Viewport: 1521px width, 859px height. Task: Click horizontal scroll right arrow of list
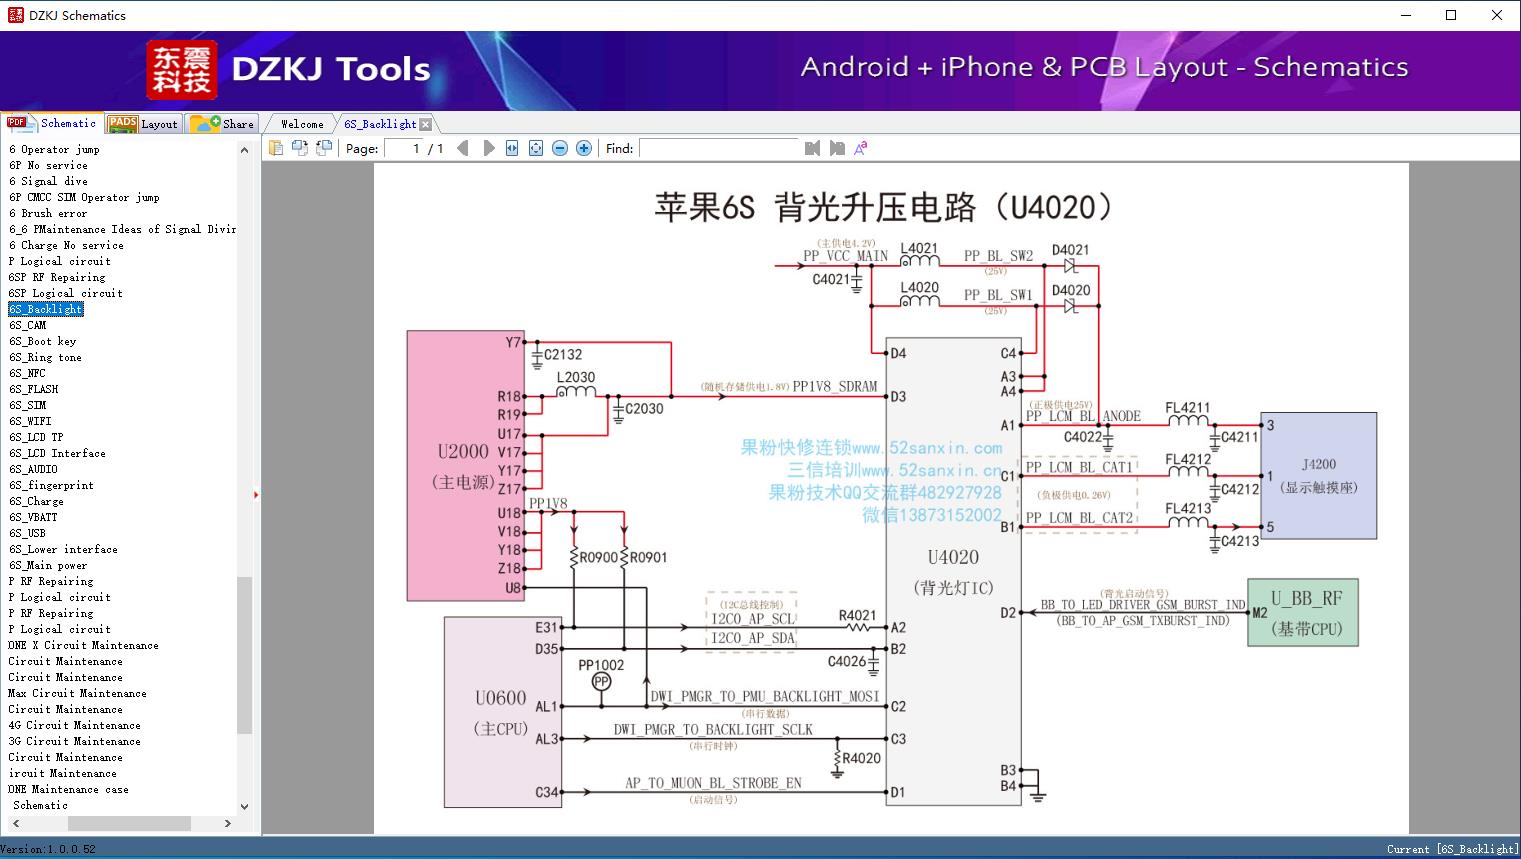[228, 824]
